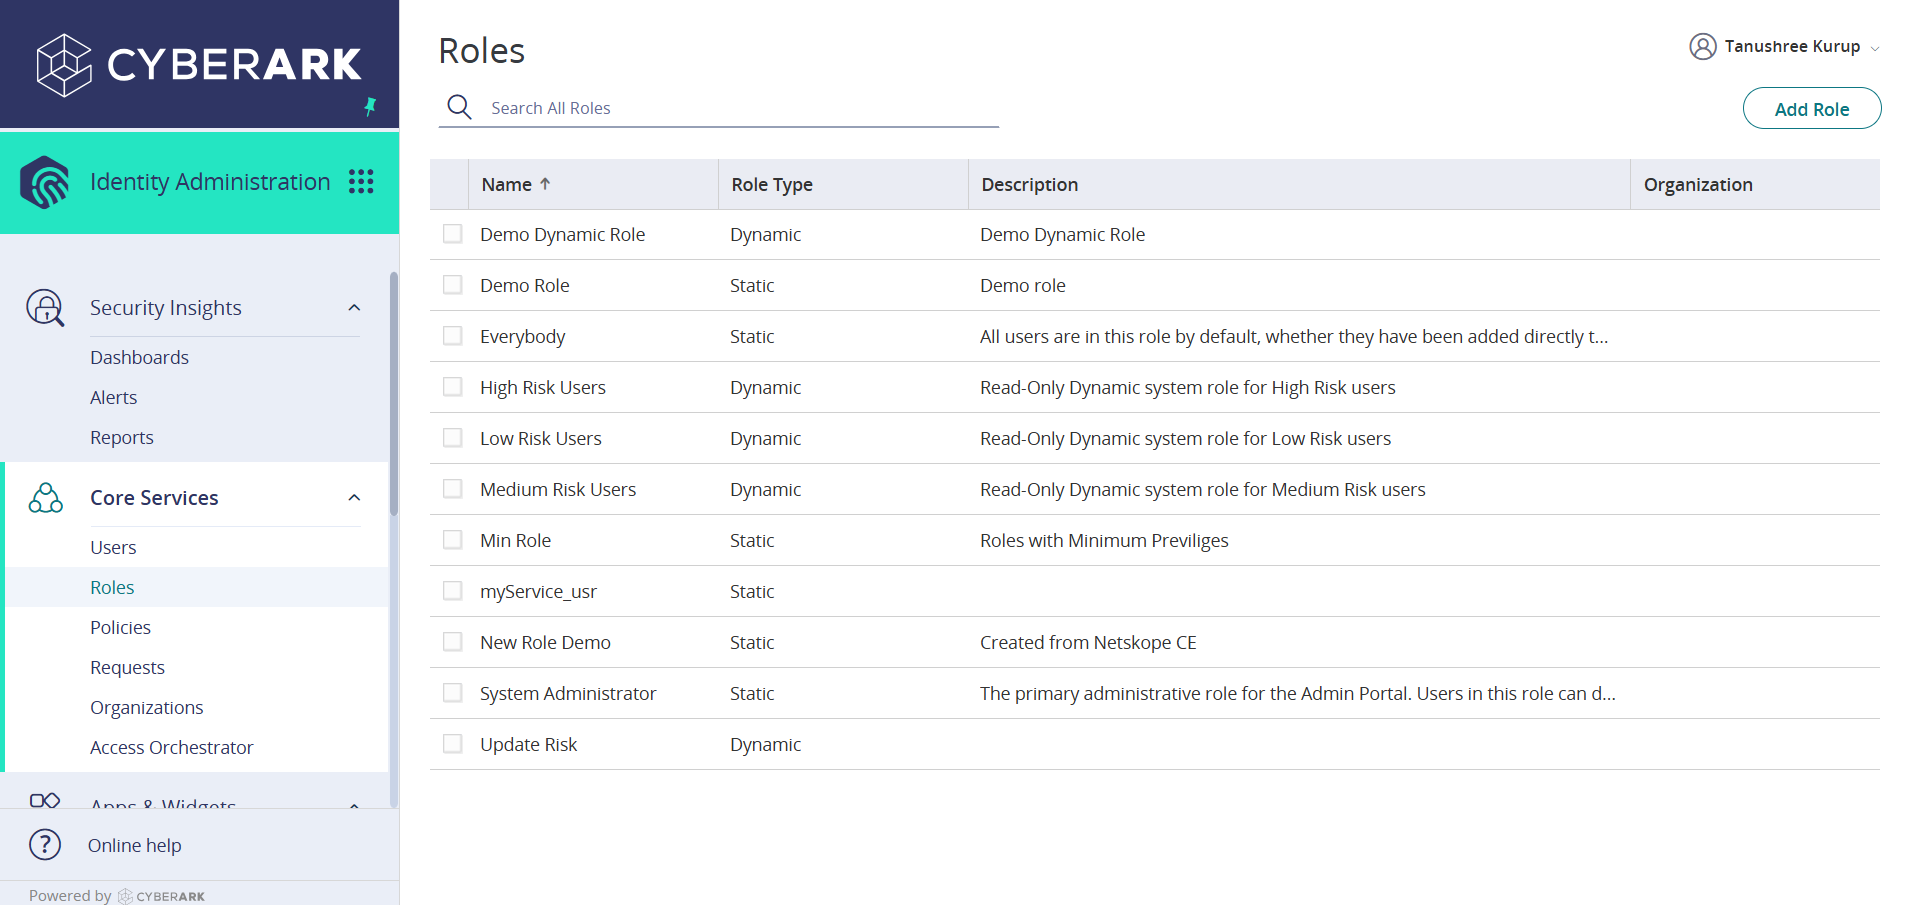Open Policies in the sidebar
The height and width of the screenshot is (905, 1912).
[x=120, y=627]
